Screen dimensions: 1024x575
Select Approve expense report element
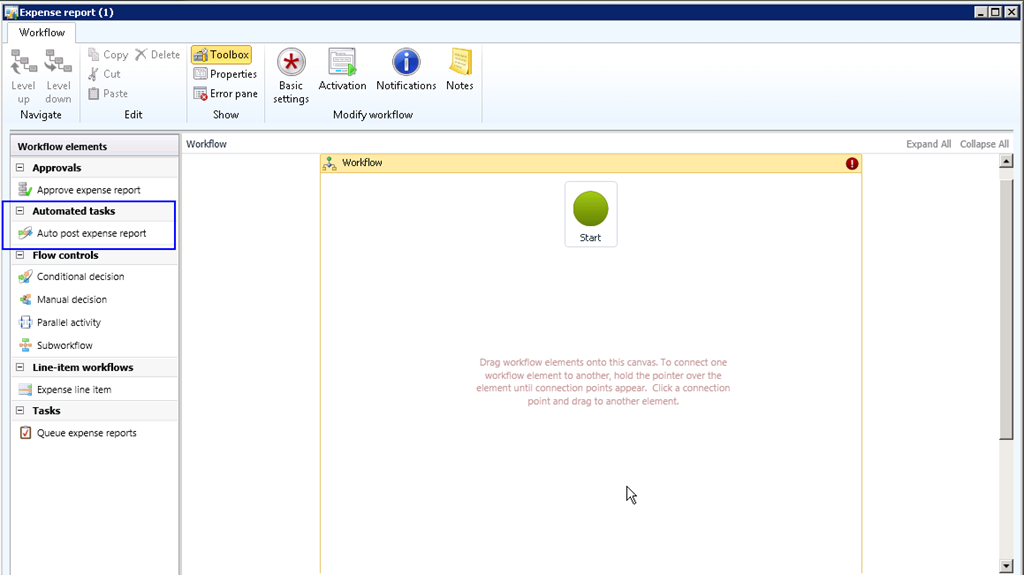click(88, 190)
